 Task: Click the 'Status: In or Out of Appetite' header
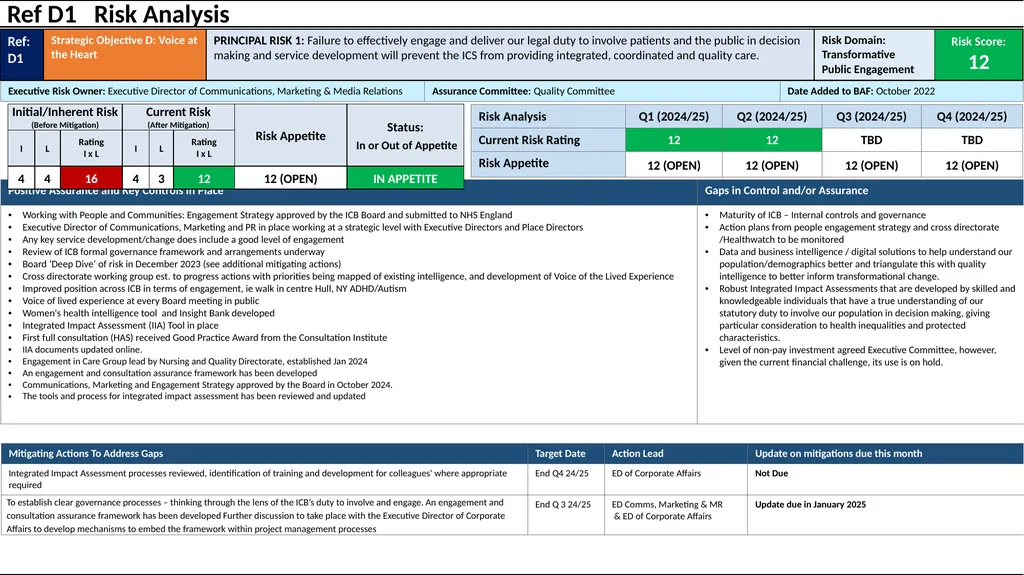click(x=406, y=135)
